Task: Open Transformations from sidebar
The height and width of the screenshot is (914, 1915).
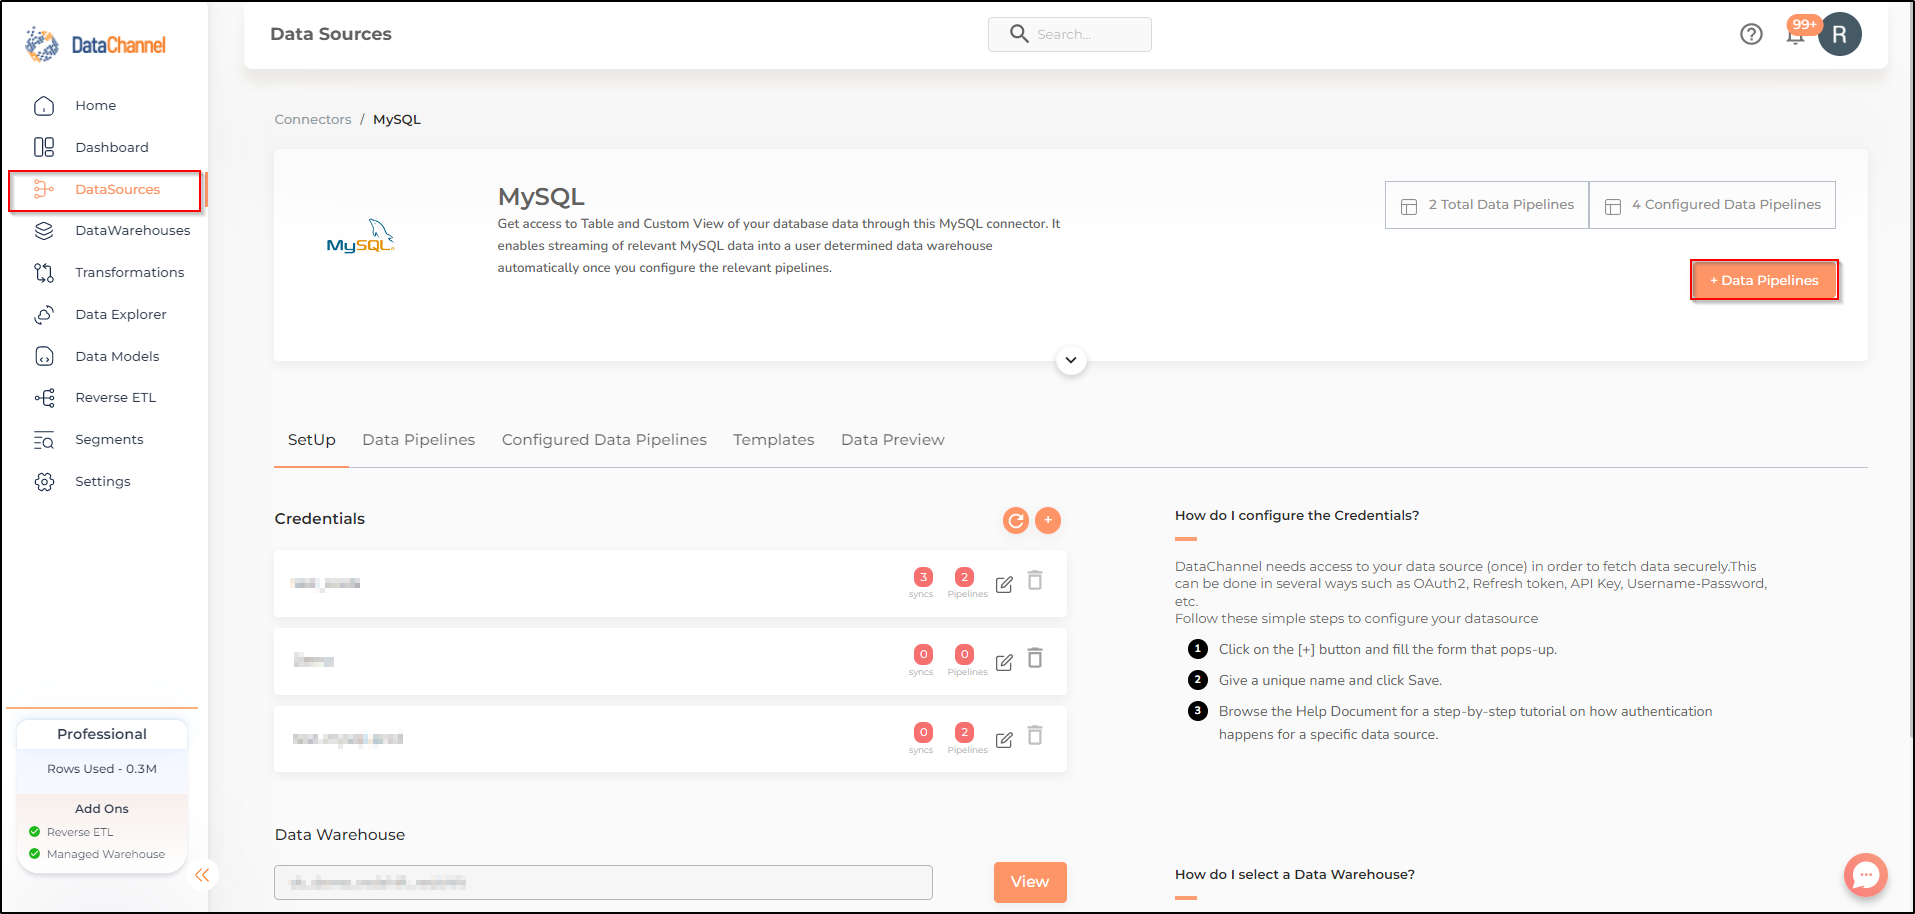Action: pos(129,272)
